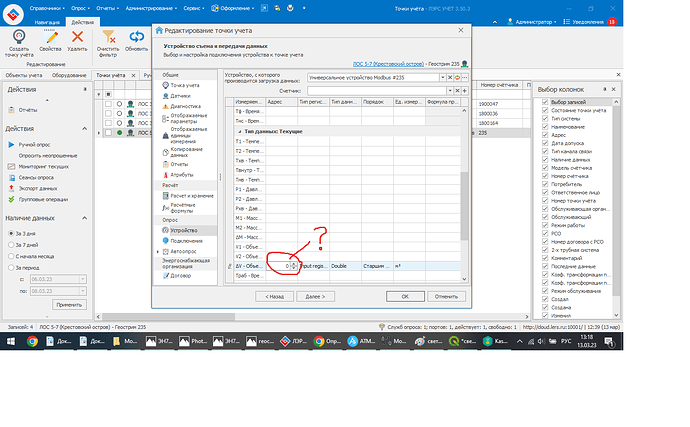The height and width of the screenshot is (427, 690).
Task: Open the Копирование данных page
Action: click(x=186, y=152)
